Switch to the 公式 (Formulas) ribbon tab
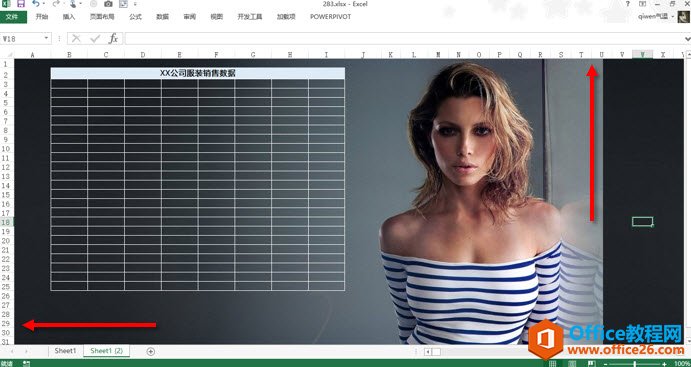Screen dimensions: 691x367 pos(135,17)
